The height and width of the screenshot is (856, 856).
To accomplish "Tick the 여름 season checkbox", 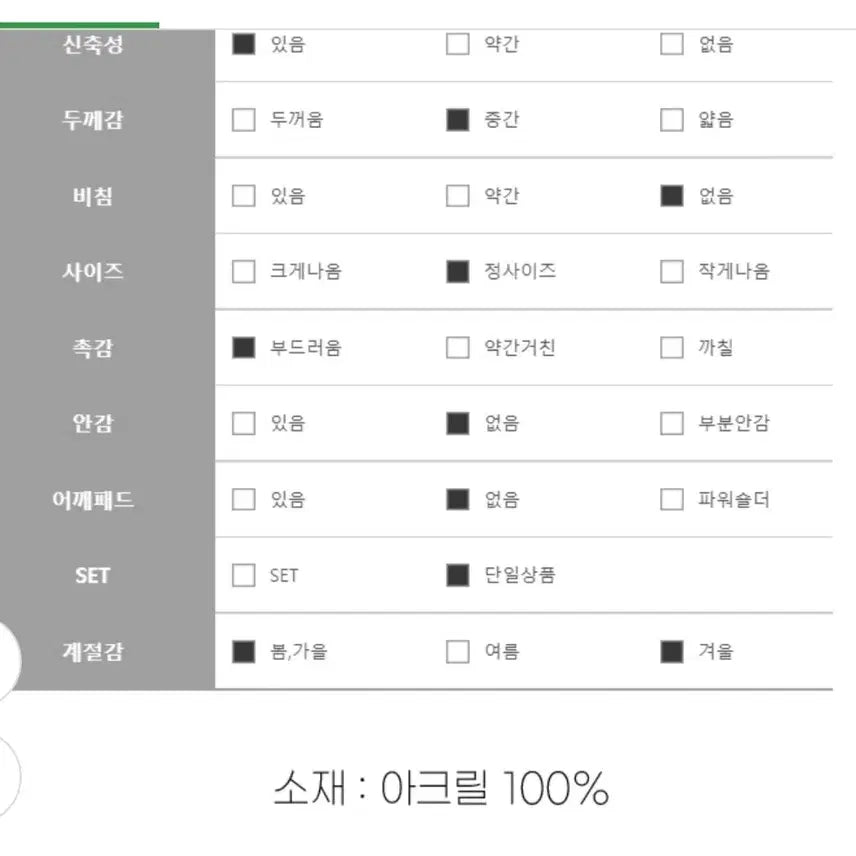I will [x=457, y=652].
